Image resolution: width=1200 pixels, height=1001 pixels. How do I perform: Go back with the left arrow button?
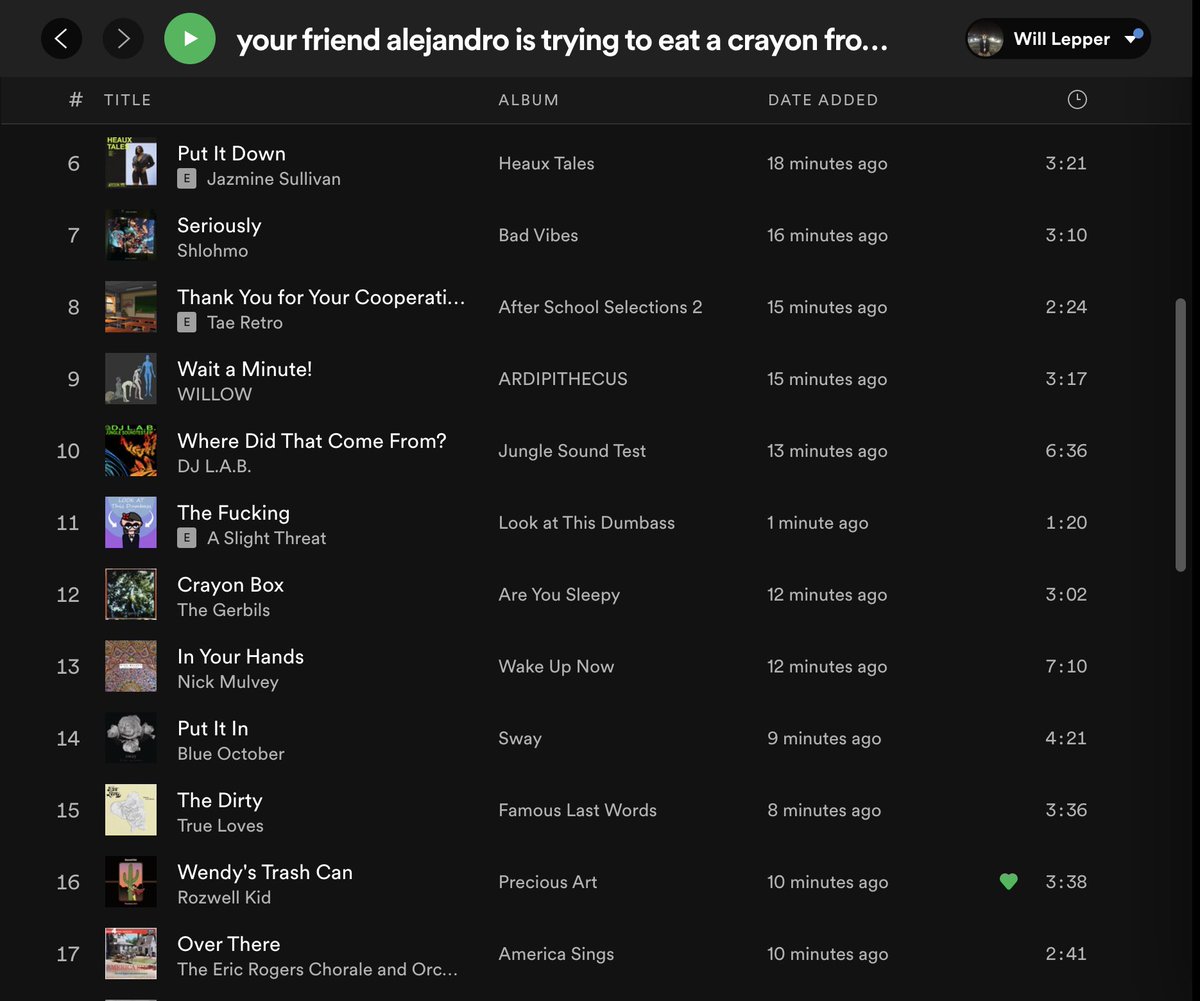tap(61, 39)
